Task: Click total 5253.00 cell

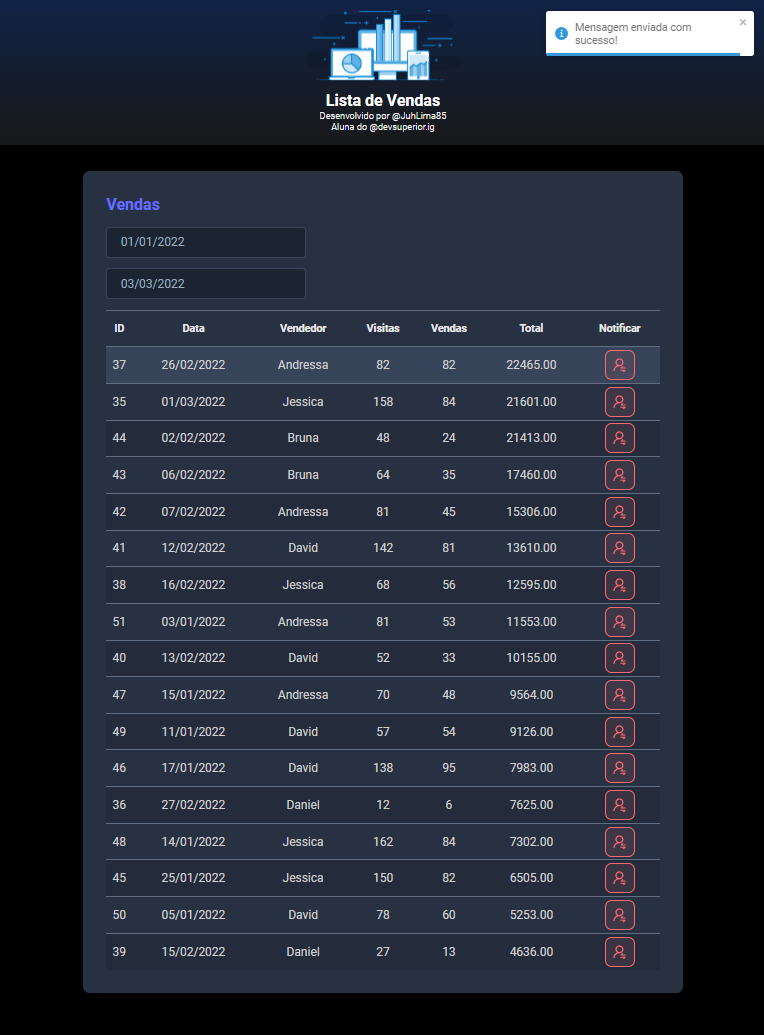Action: coord(532,915)
